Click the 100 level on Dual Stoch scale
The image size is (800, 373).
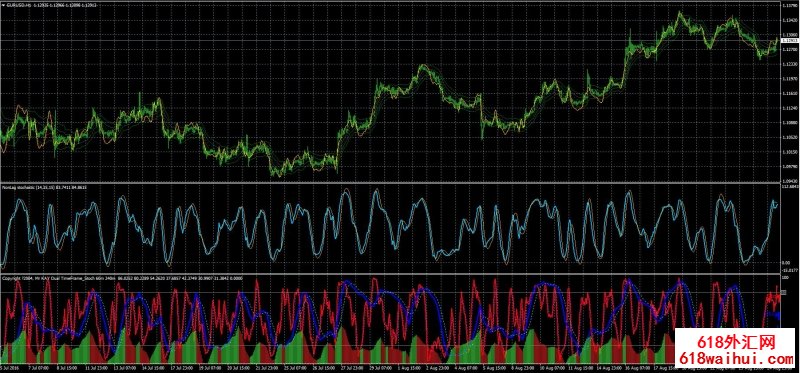point(785,277)
